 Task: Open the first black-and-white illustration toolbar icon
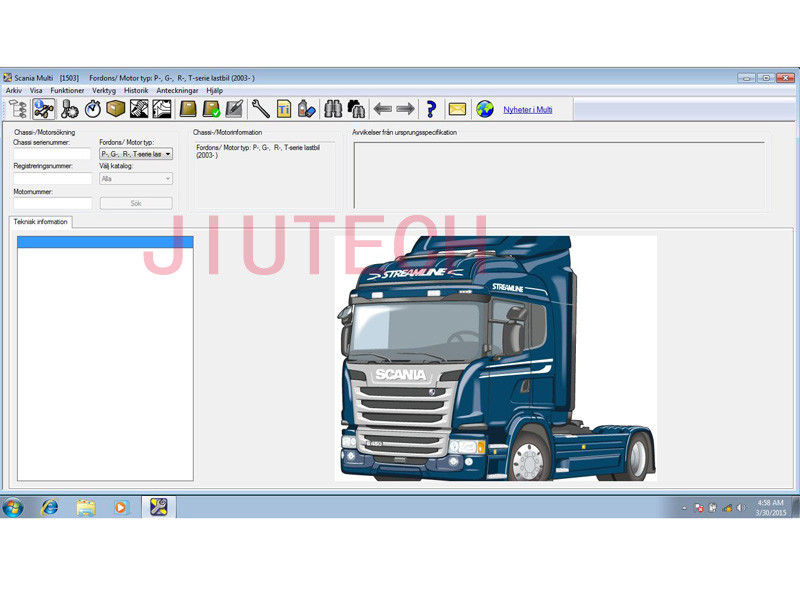[139, 109]
